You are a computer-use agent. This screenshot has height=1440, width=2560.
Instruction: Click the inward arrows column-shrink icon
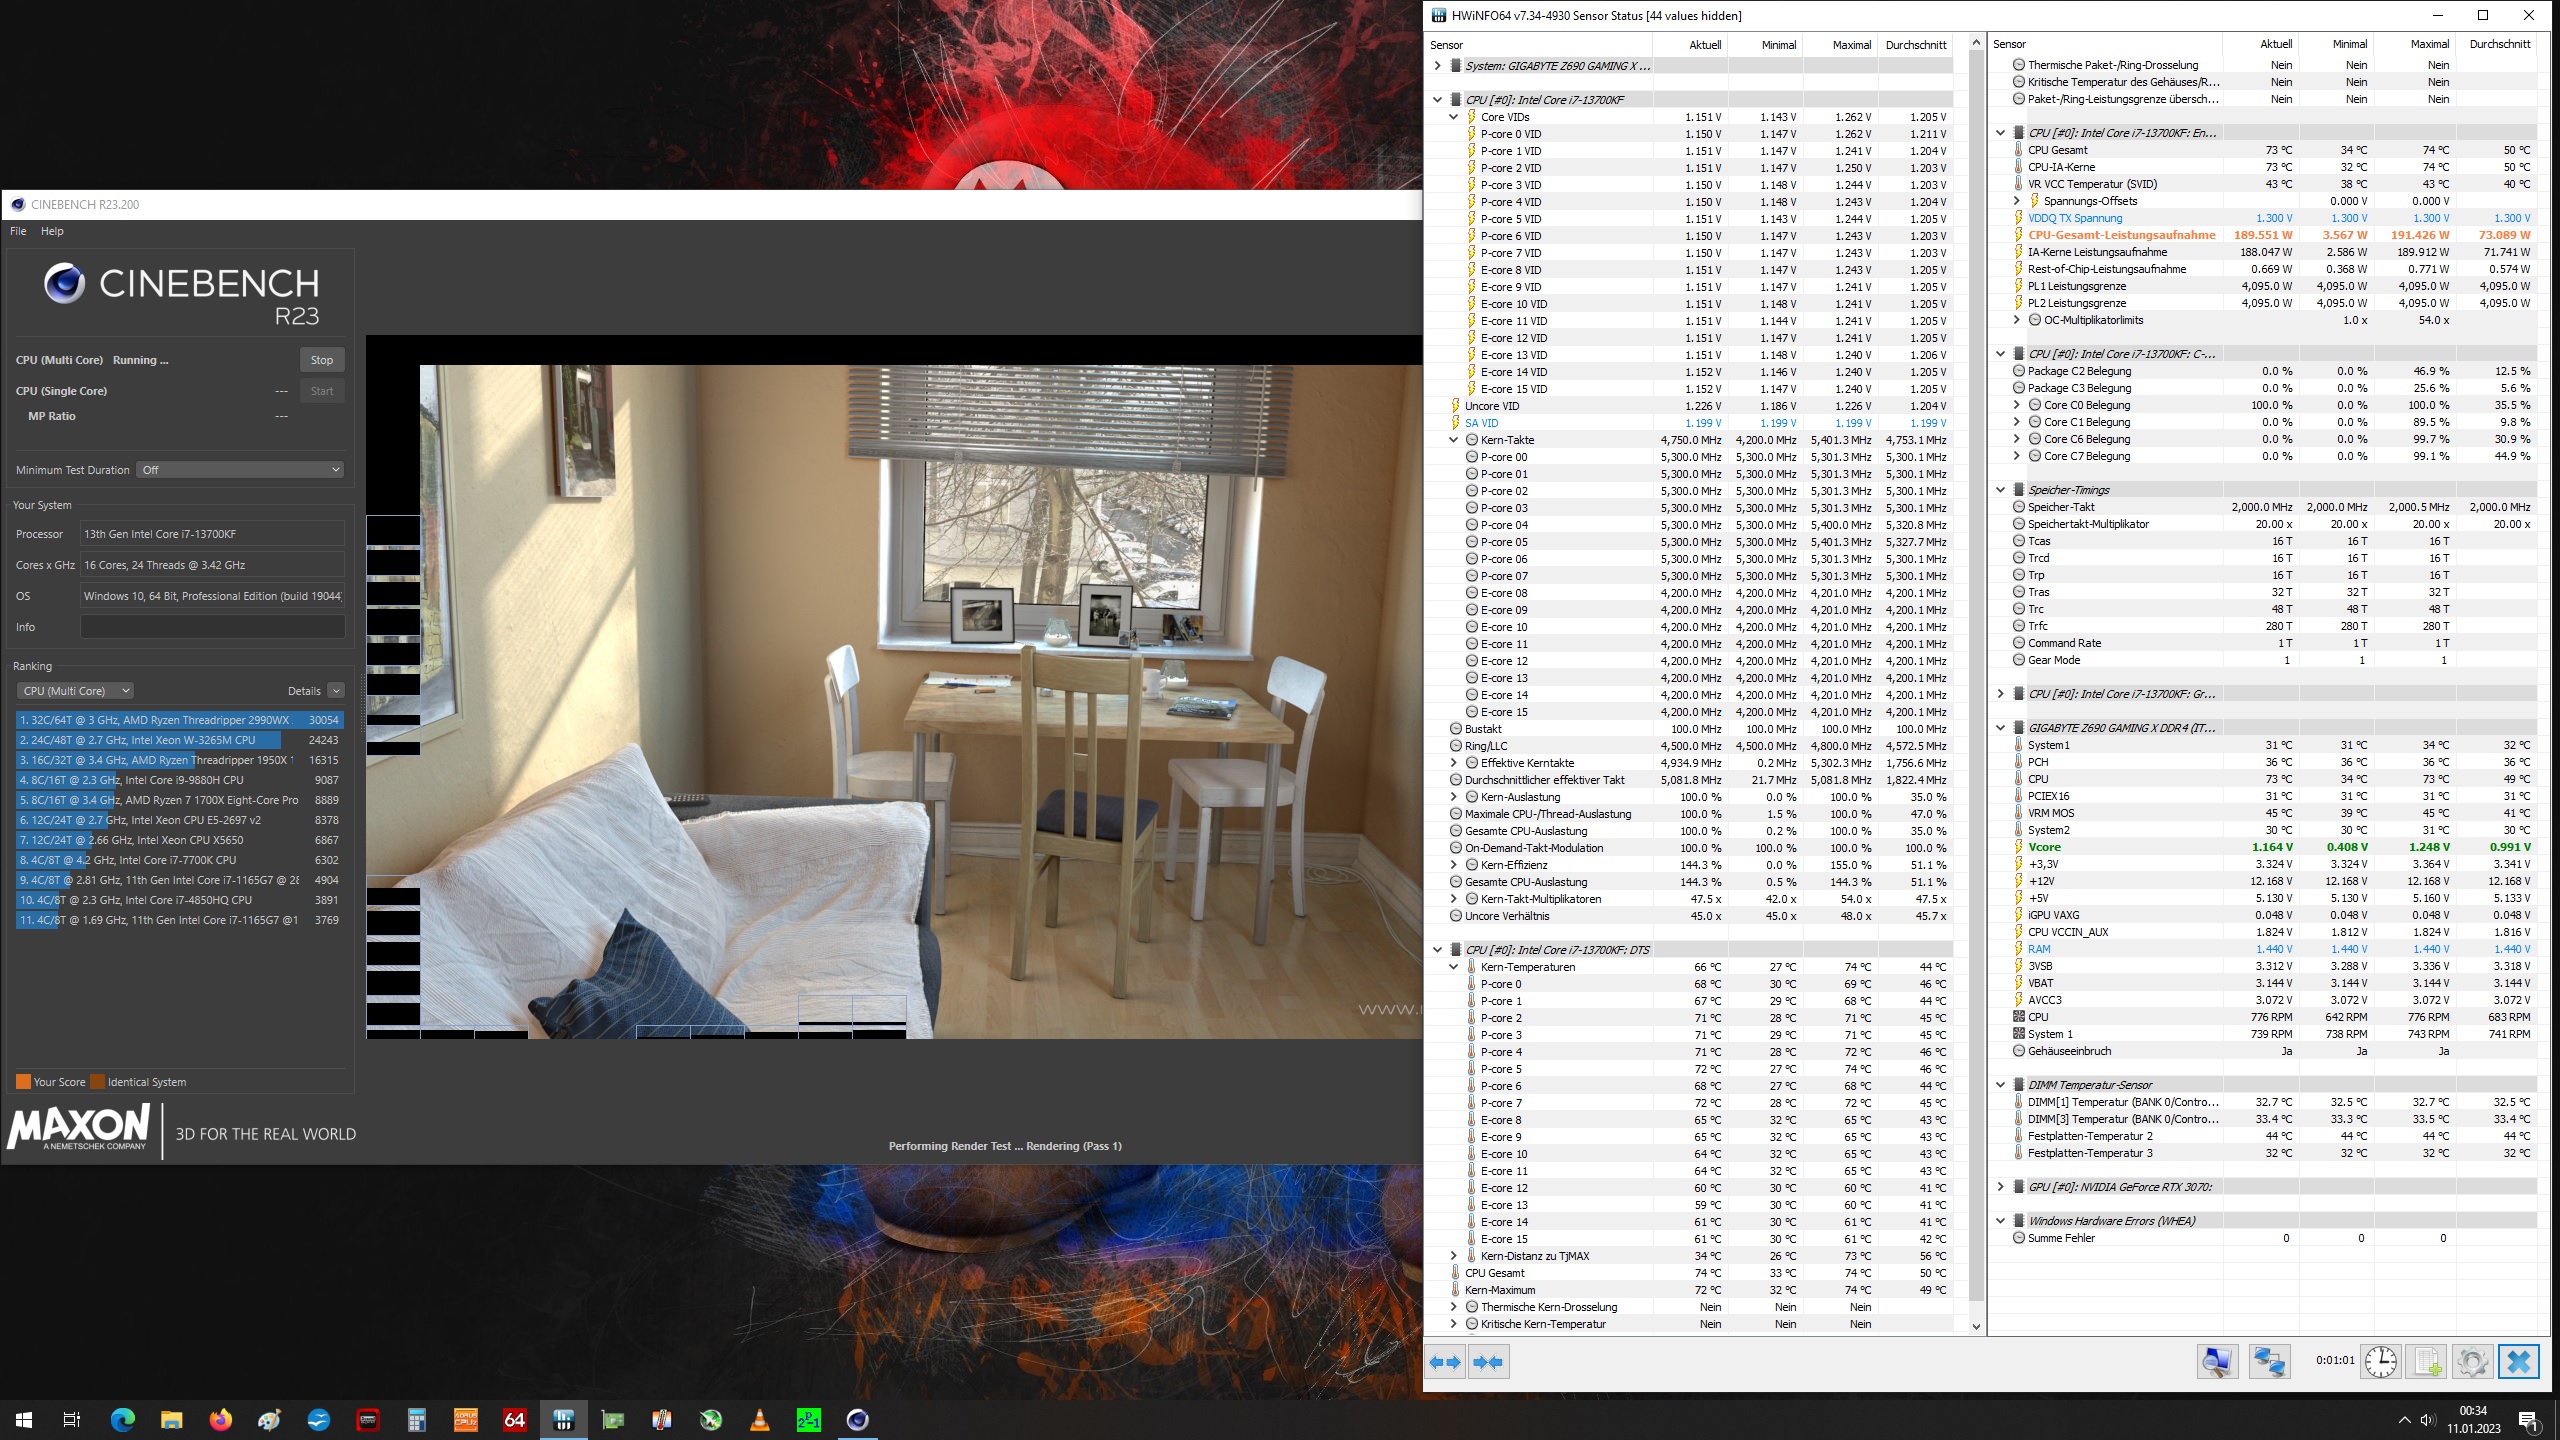(1487, 1362)
